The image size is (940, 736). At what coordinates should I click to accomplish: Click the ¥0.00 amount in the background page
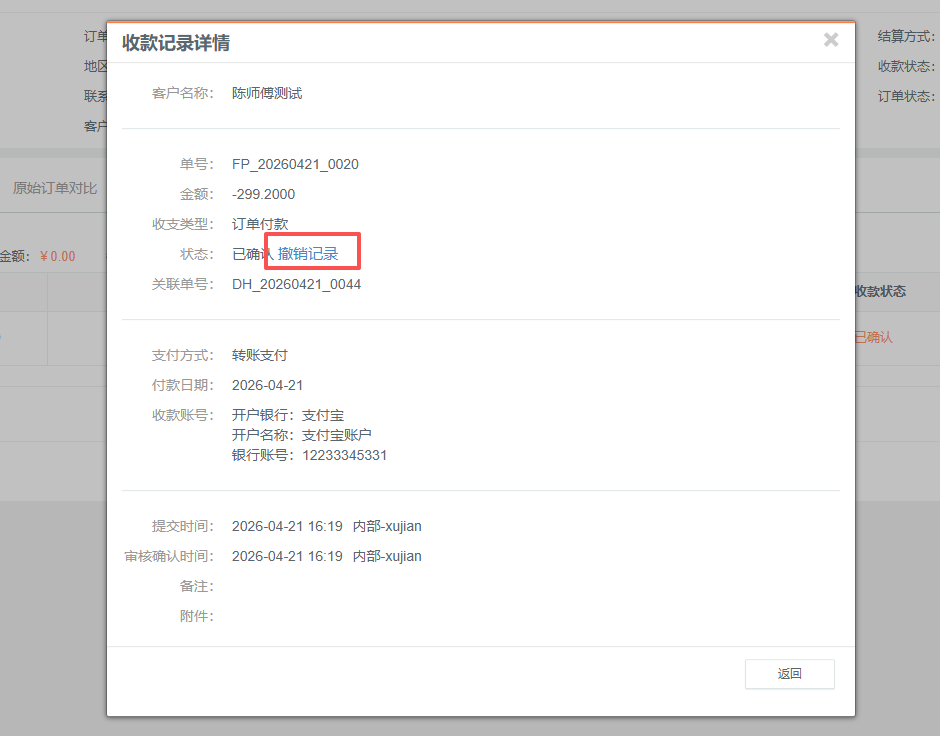click(x=58, y=257)
